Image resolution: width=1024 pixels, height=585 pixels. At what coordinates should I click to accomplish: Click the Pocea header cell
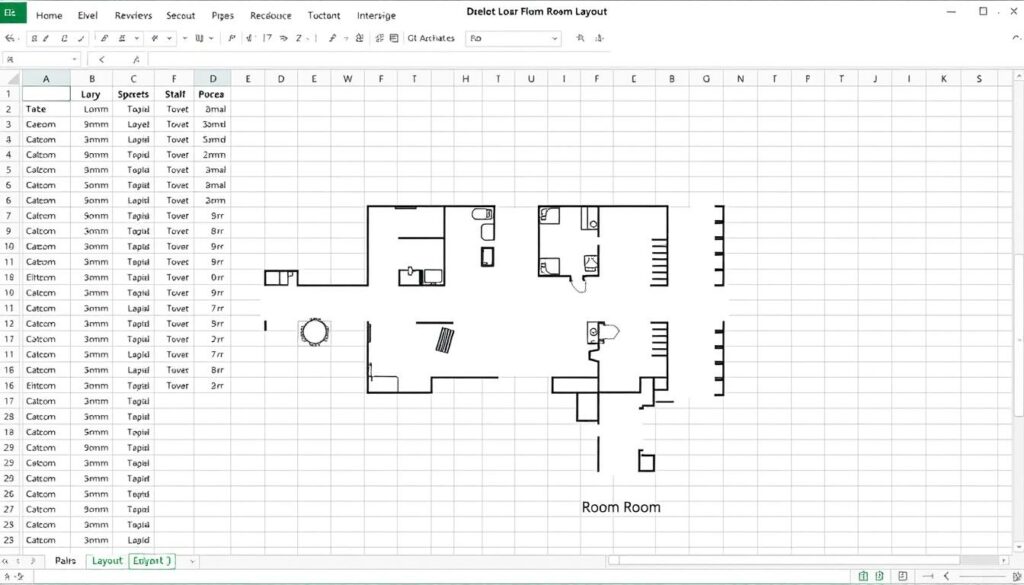(x=212, y=94)
